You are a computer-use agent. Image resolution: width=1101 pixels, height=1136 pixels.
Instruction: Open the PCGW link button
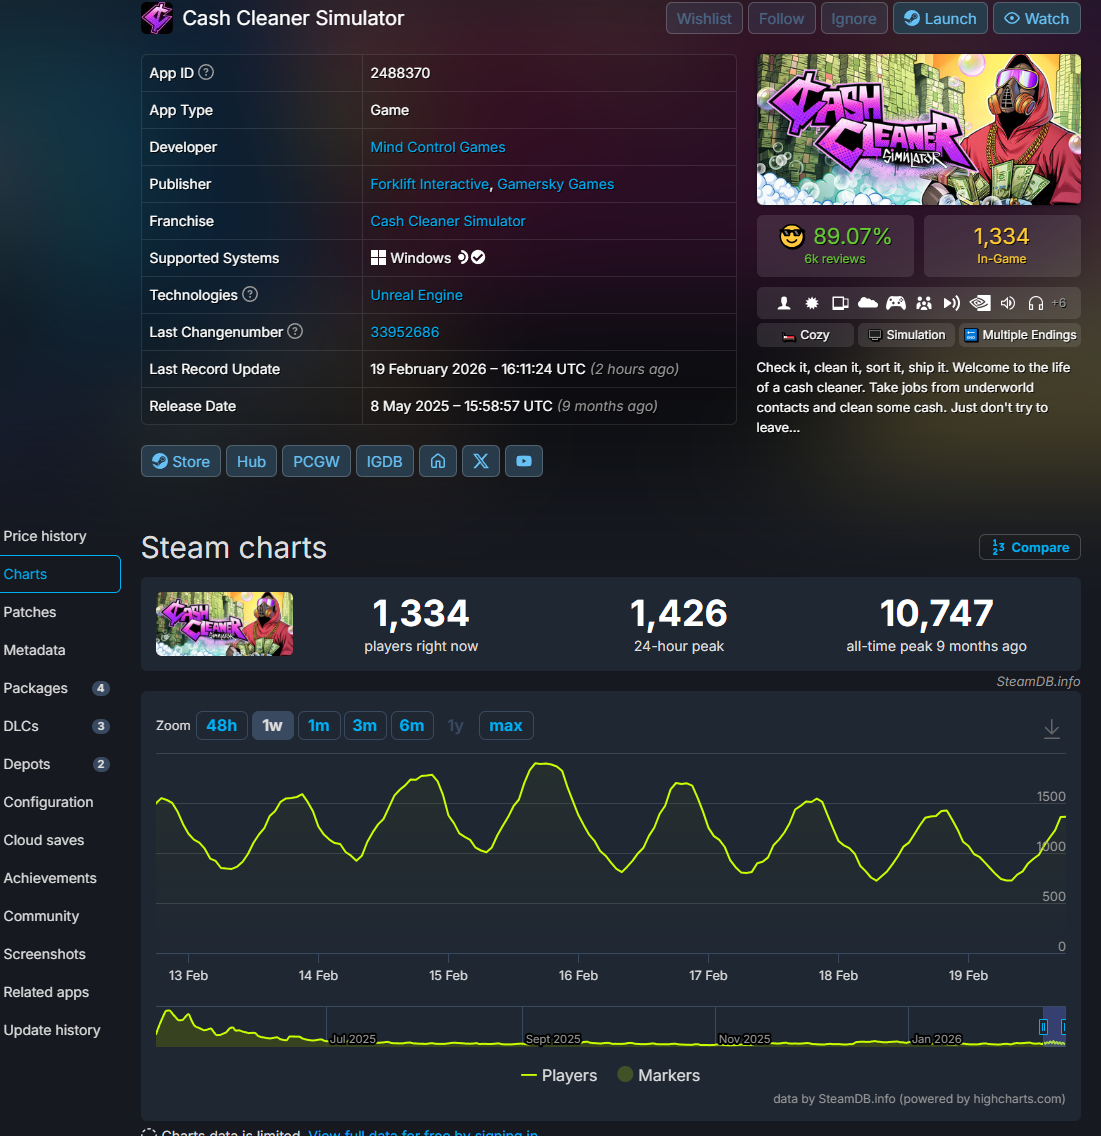click(x=317, y=461)
